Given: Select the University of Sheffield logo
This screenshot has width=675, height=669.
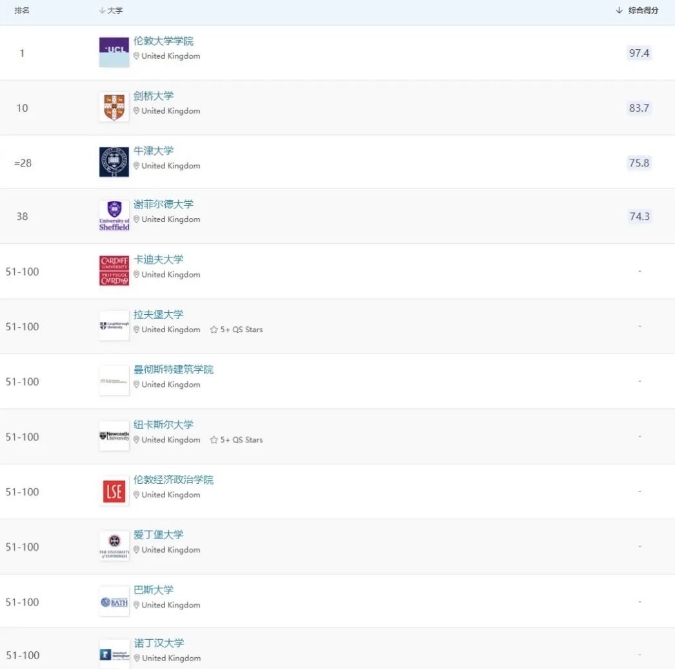Looking at the screenshot, I should (114, 216).
